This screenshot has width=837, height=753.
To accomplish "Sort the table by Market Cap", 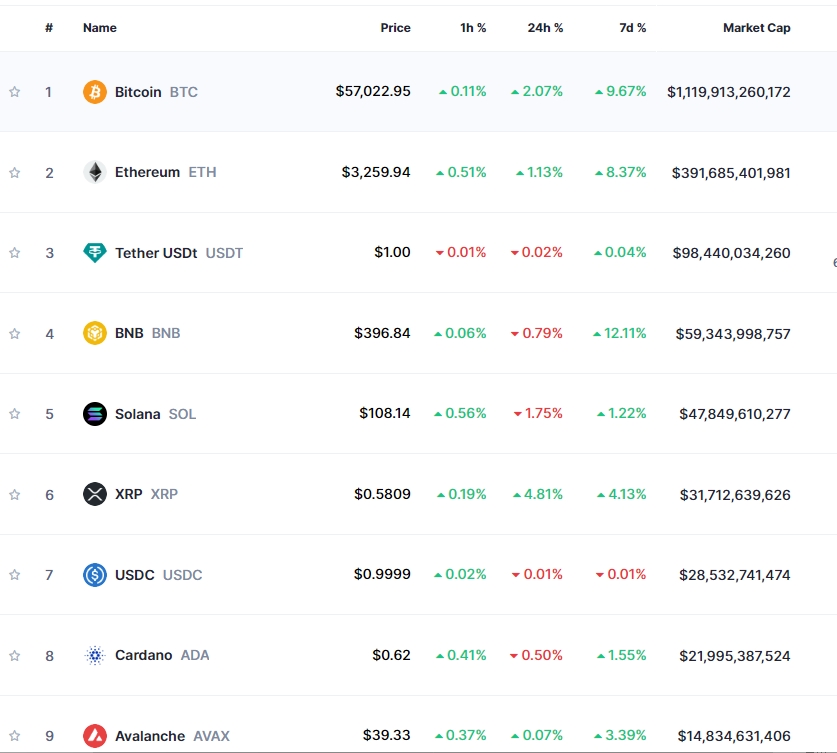I will click(756, 28).
